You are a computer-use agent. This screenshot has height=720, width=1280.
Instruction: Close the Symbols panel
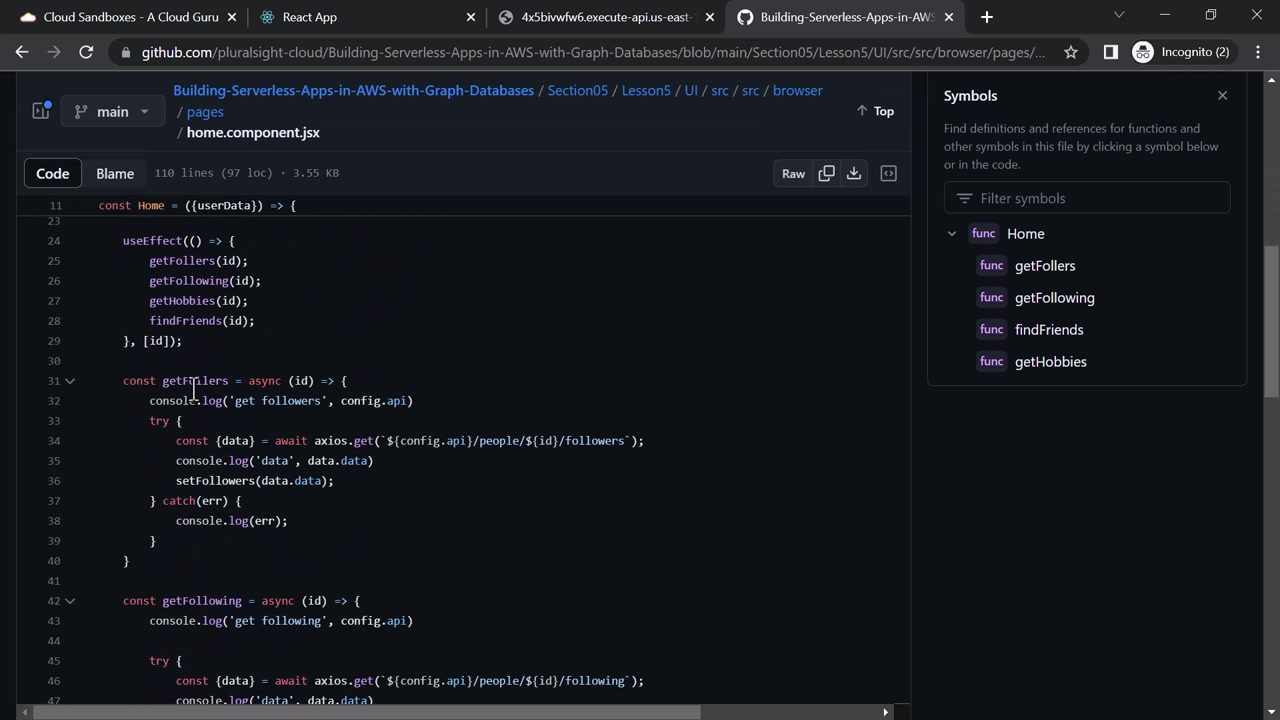coord(1222,96)
